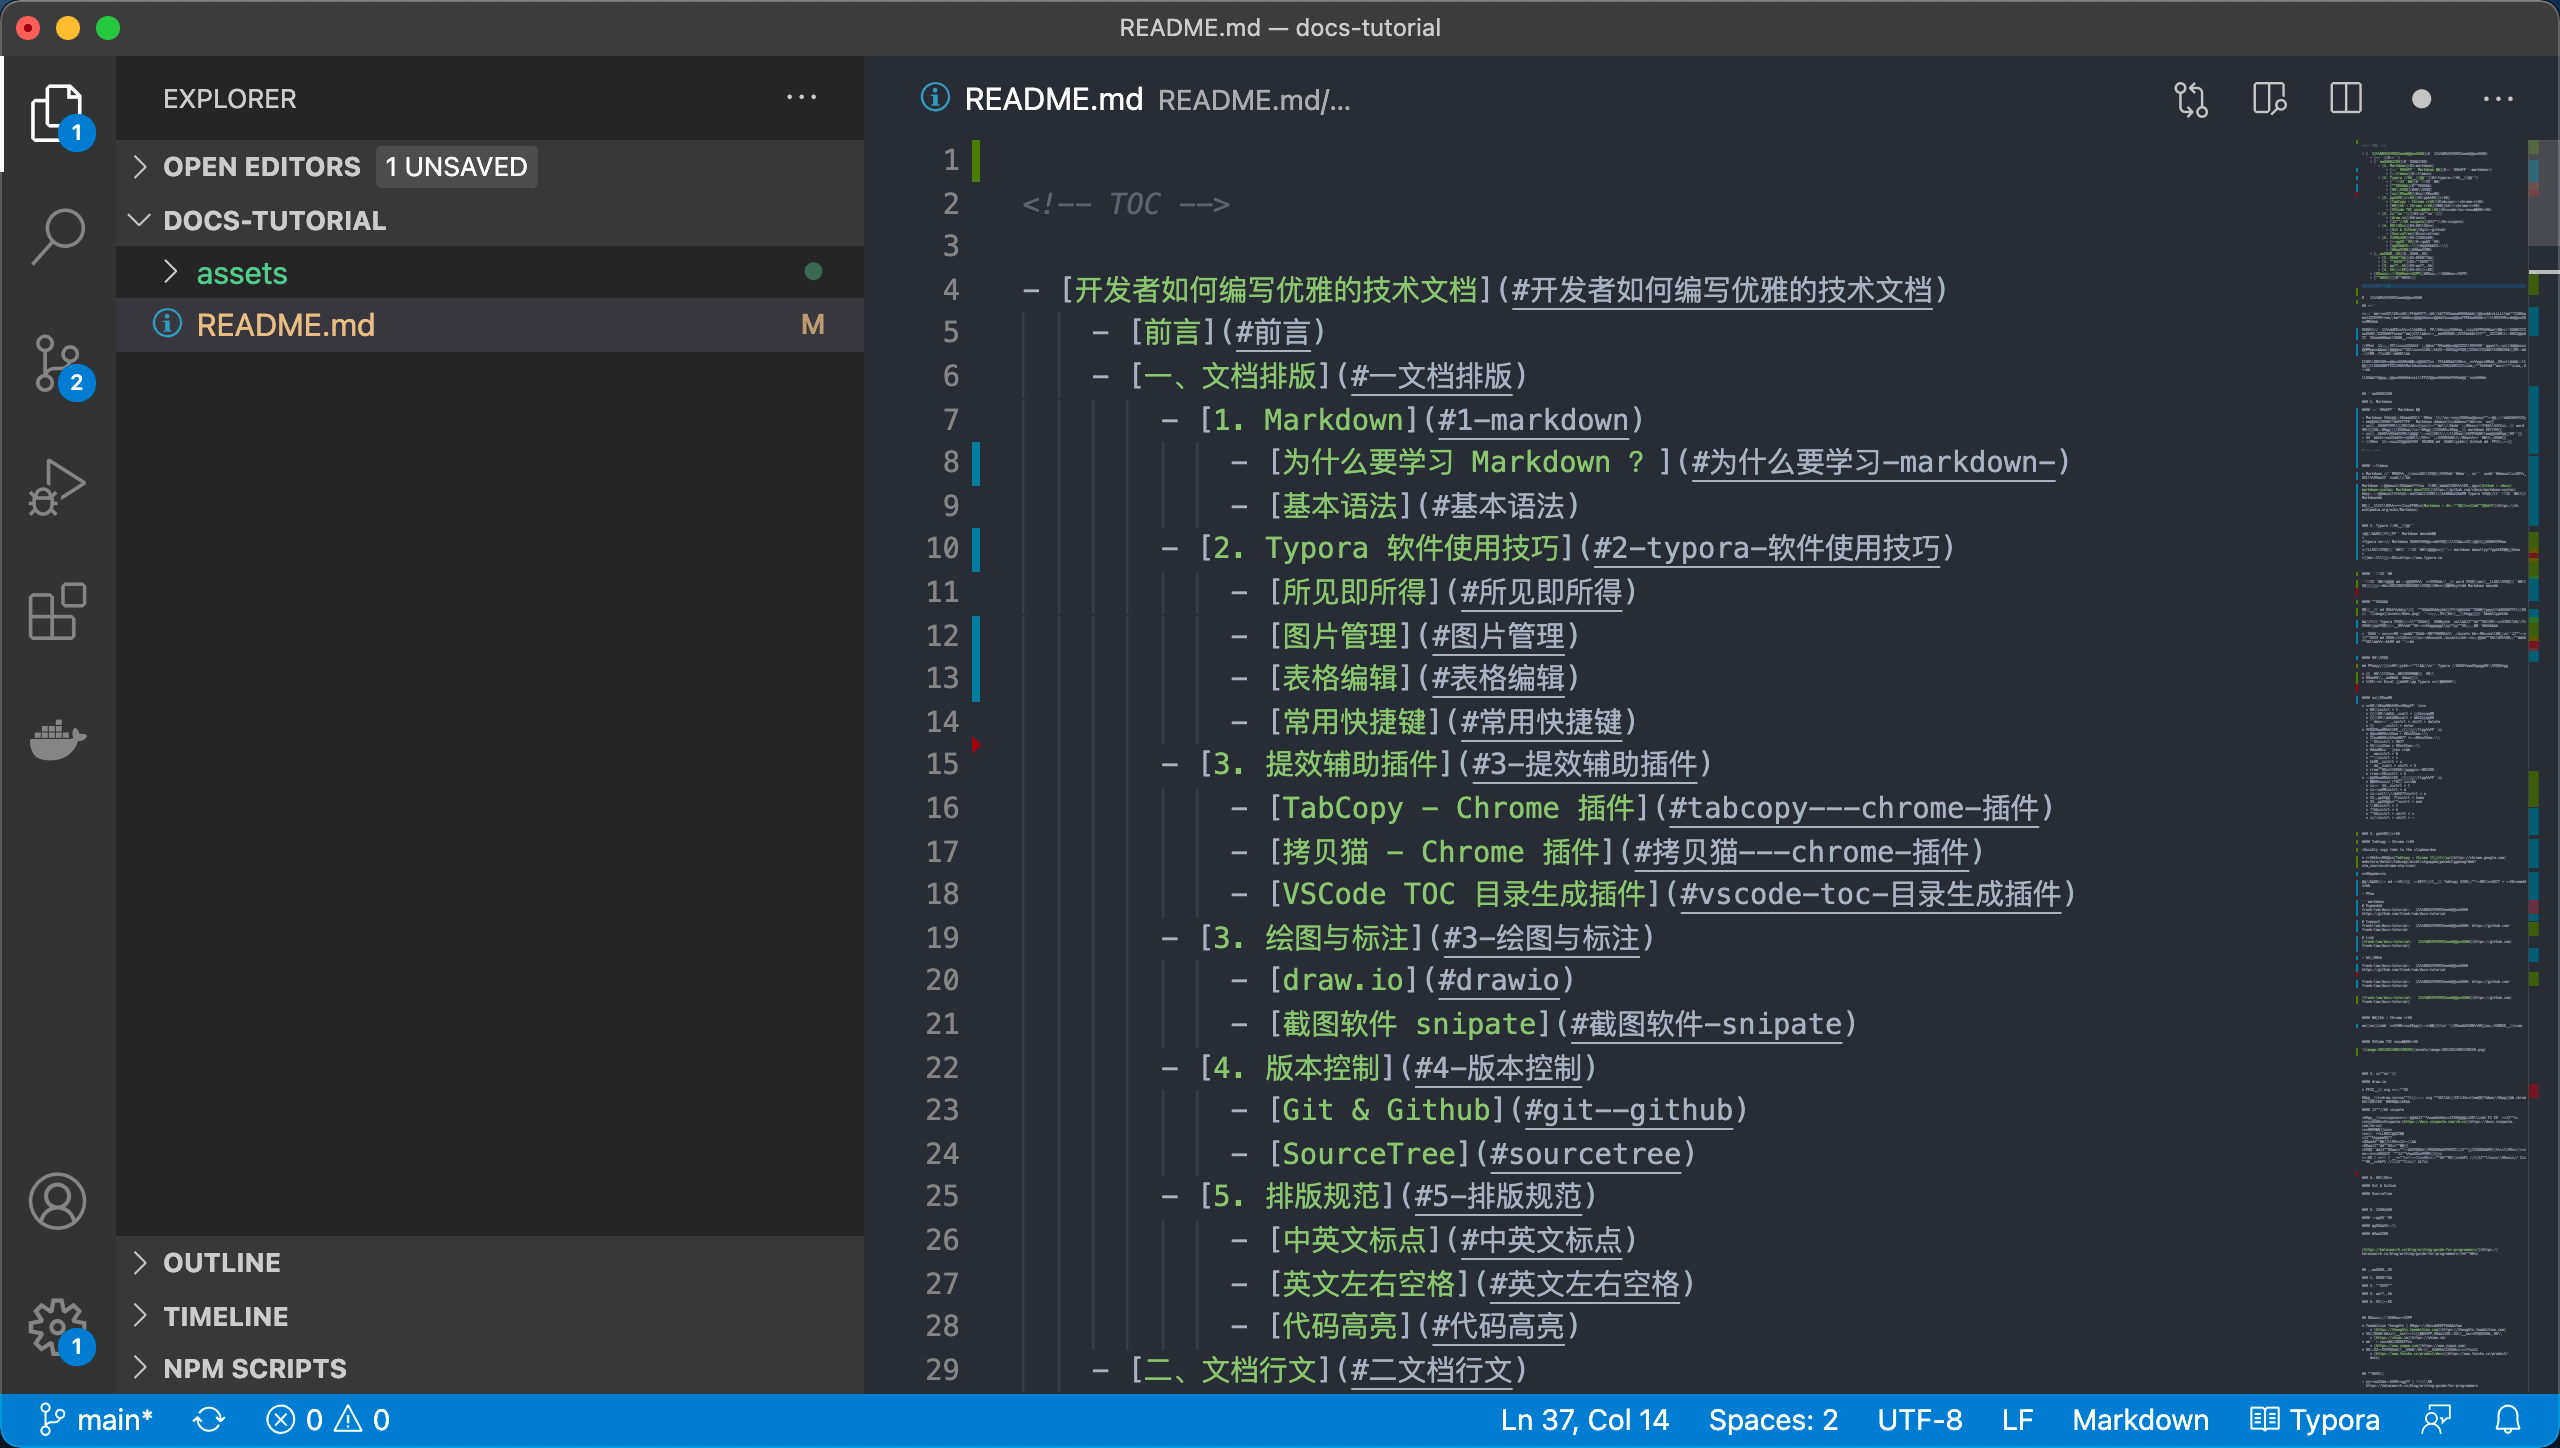
Task: Click the main* branch in status bar
Action: [96, 1420]
